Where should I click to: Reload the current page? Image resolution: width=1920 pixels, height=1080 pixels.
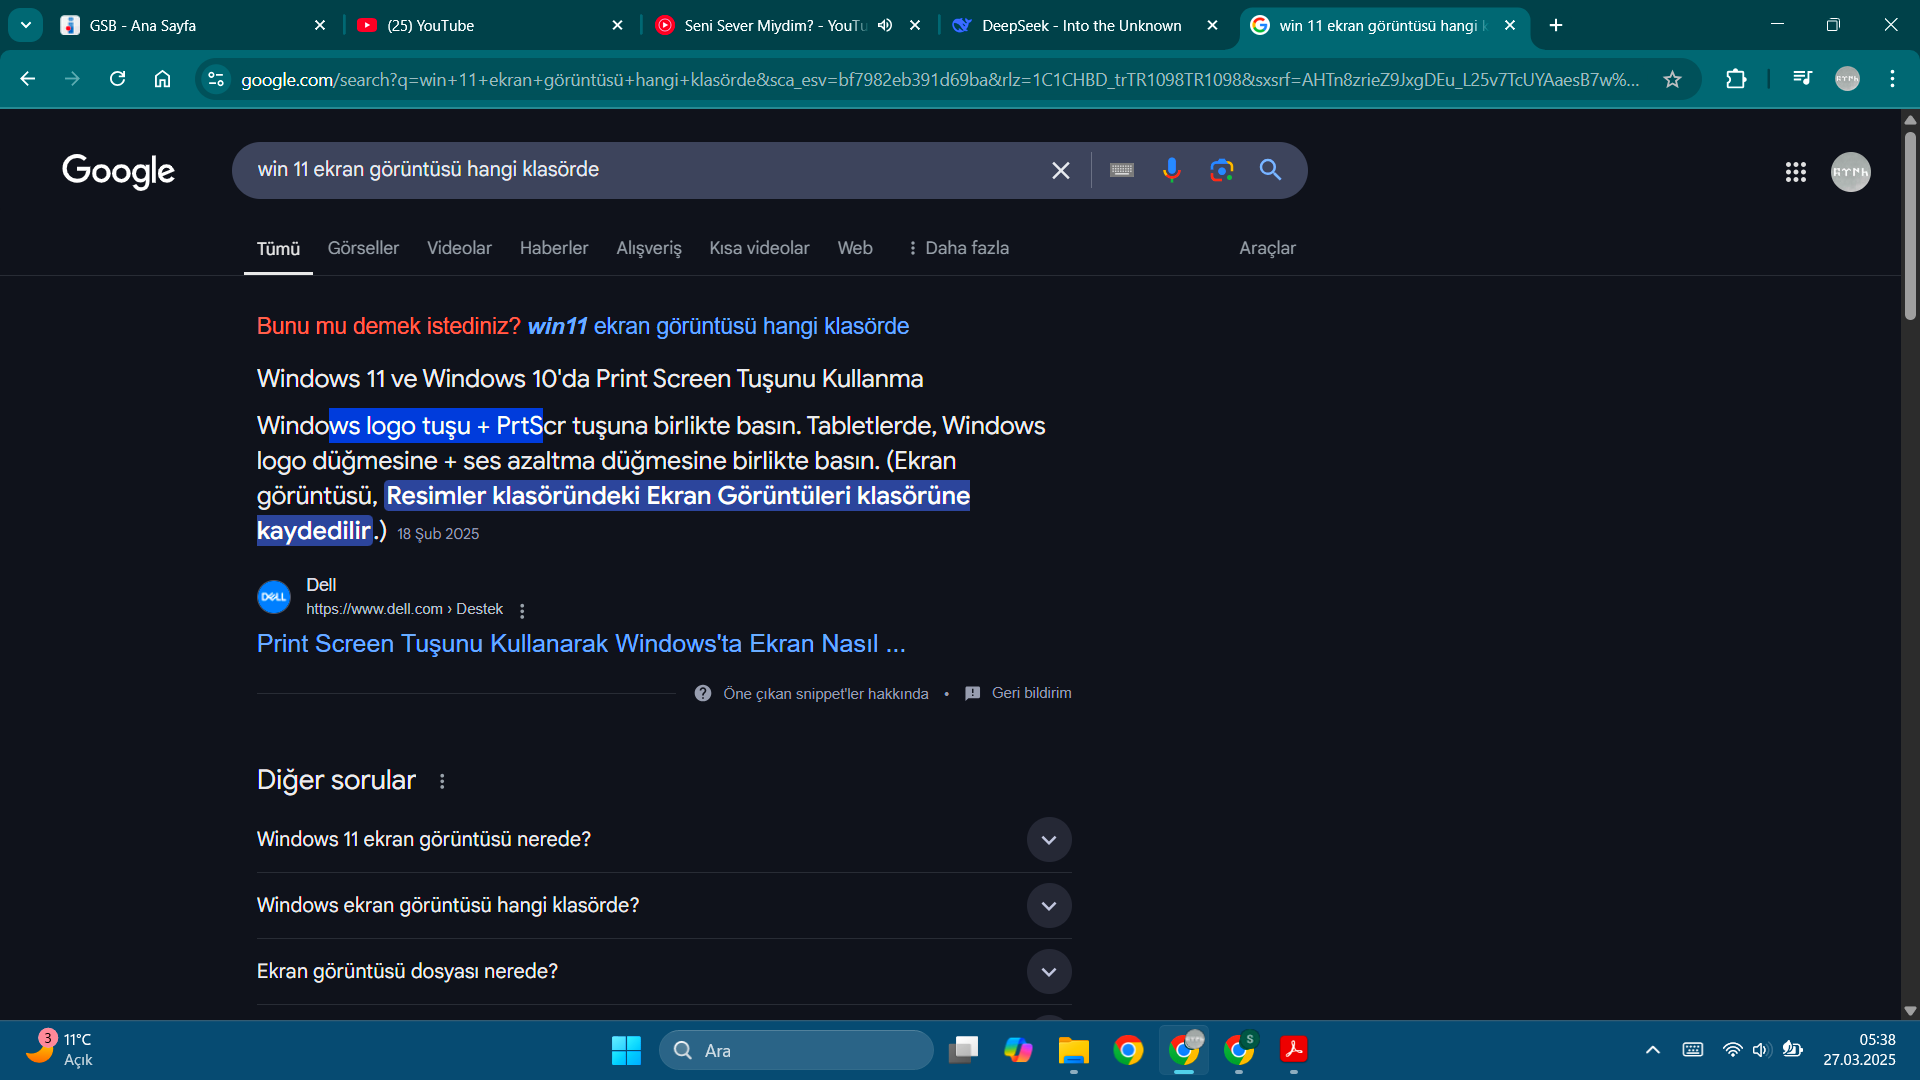tap(117, 79)
